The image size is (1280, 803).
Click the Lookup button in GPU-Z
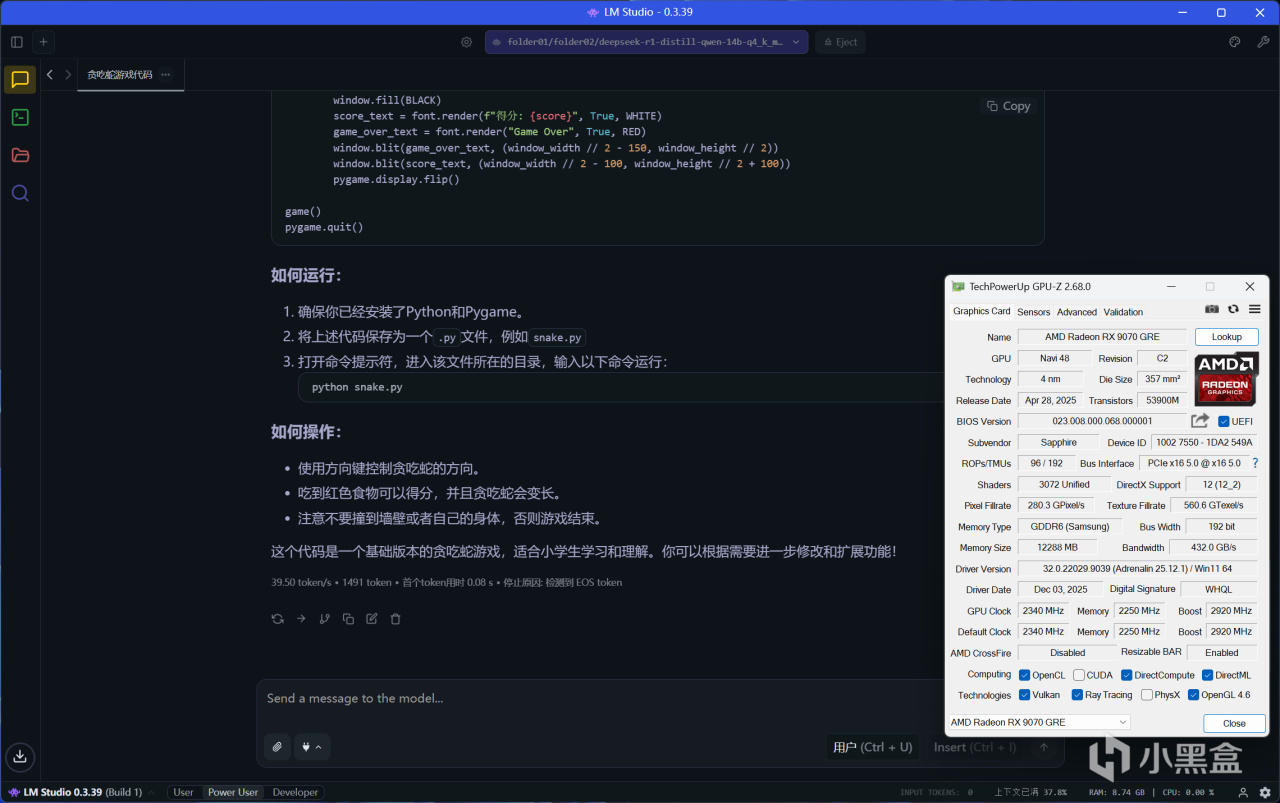[x=1227, y=337]
